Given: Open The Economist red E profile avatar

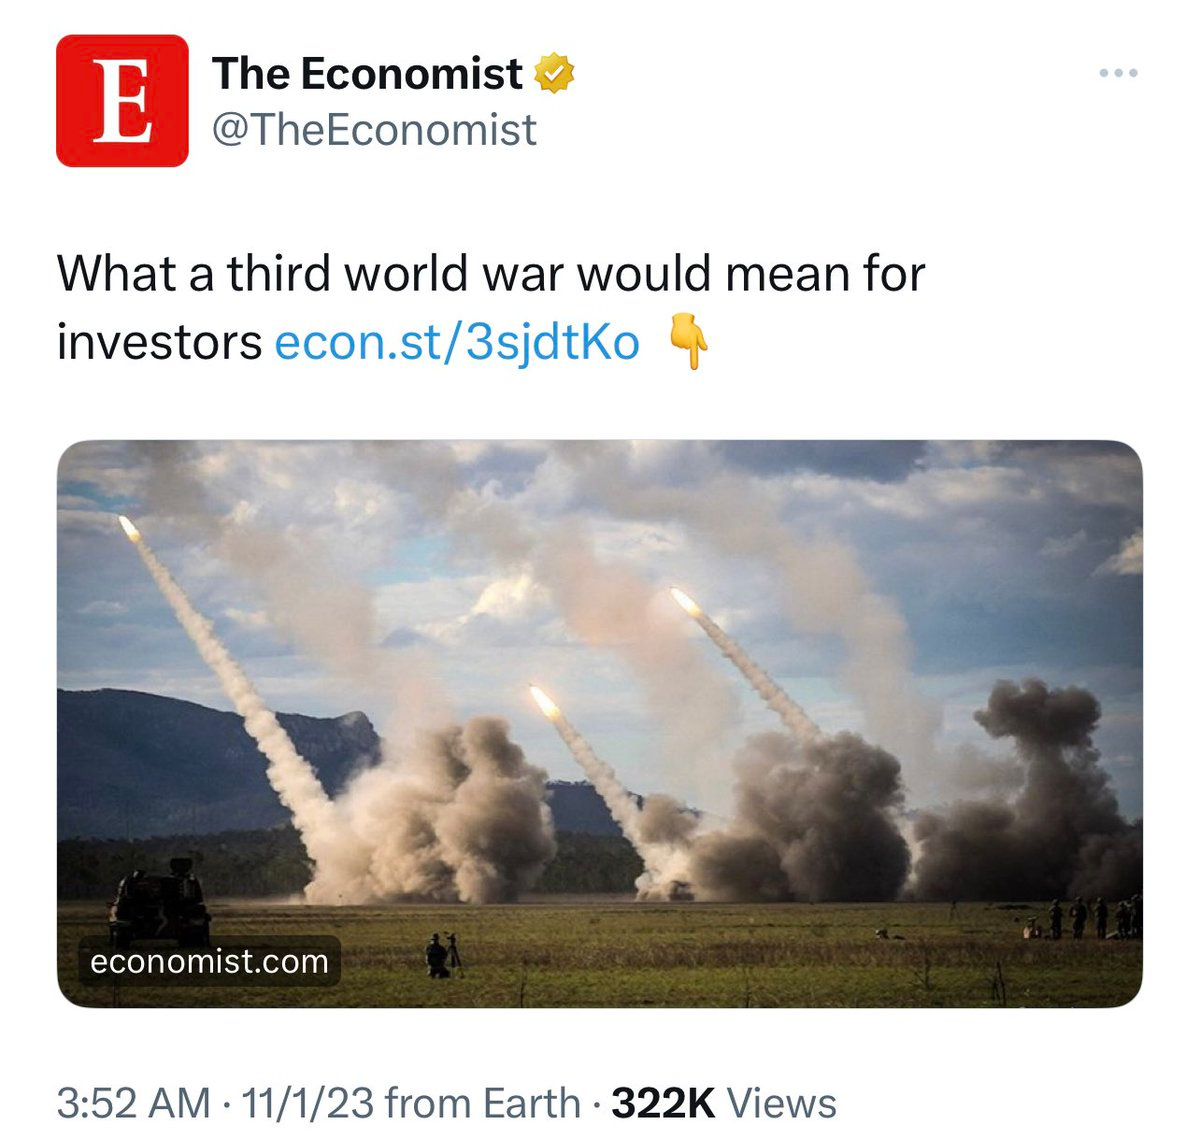Looking at the screenshot, I should tap(122, 100).
